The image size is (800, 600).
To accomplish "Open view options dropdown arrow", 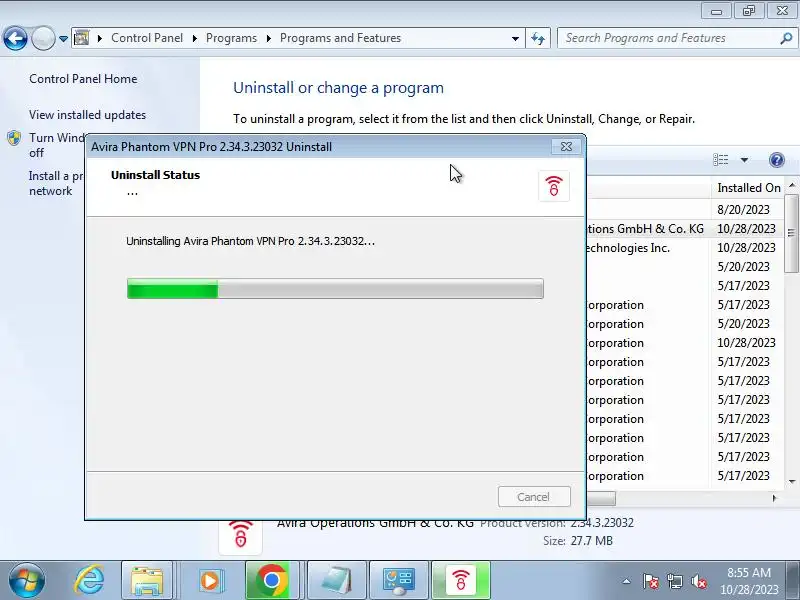I will point(744,160).
